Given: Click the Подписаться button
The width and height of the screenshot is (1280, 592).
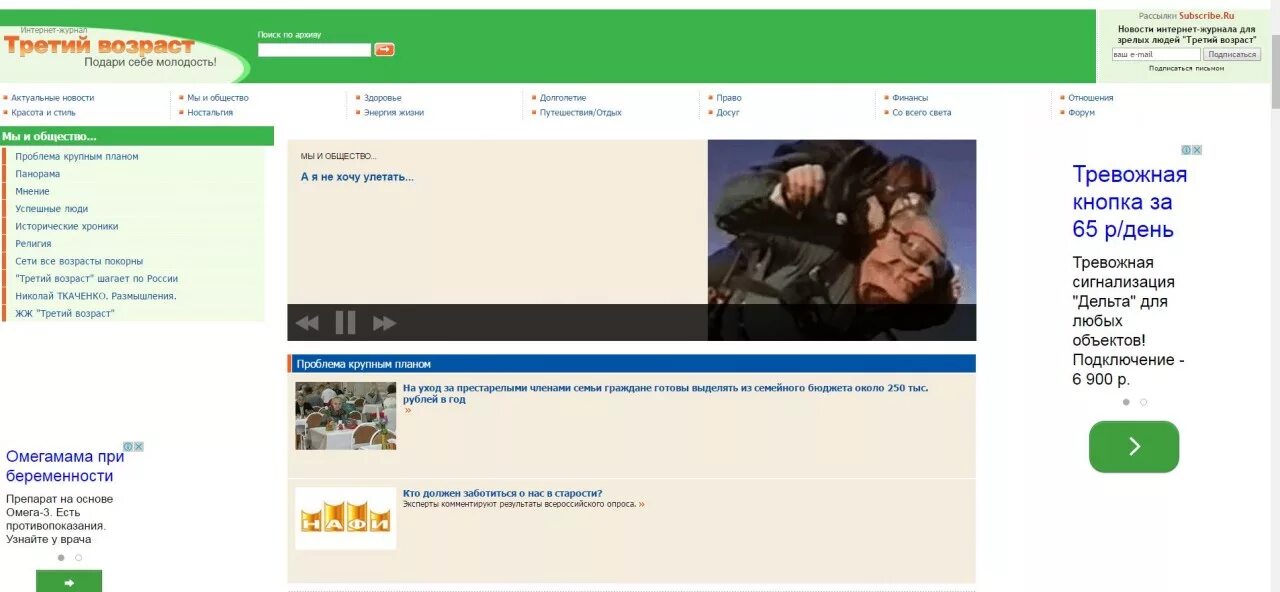Looking at the screenshot, I should tap(1232, 54).
